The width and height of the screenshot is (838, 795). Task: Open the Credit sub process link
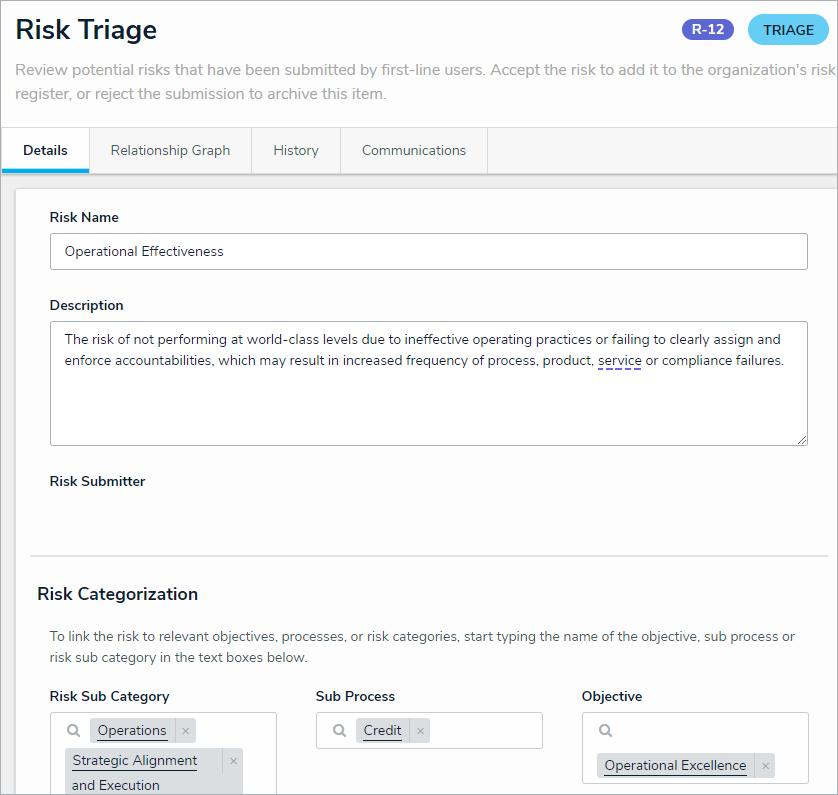pyautogui.click(x=383, y=731)
